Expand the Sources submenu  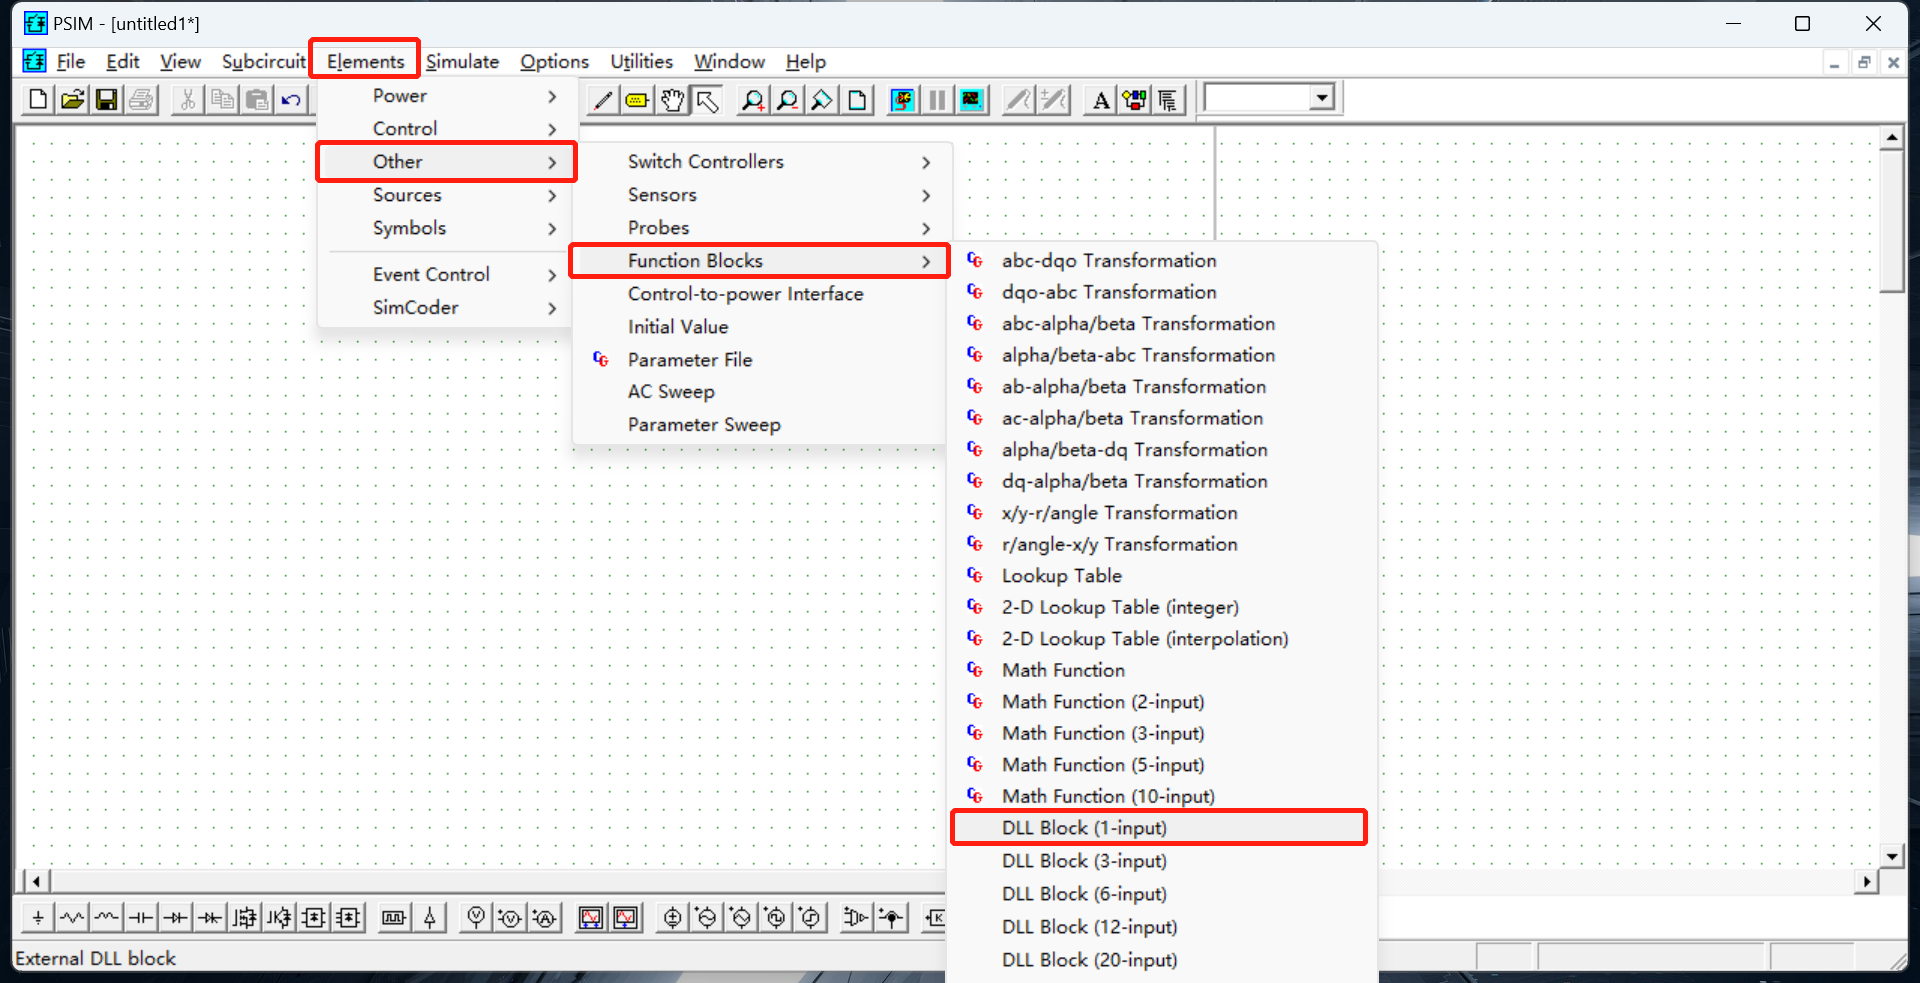pos(446,195)
